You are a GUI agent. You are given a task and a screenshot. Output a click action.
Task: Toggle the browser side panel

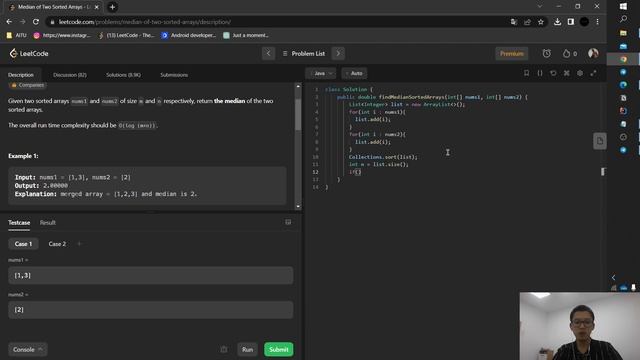pos(571,22)
